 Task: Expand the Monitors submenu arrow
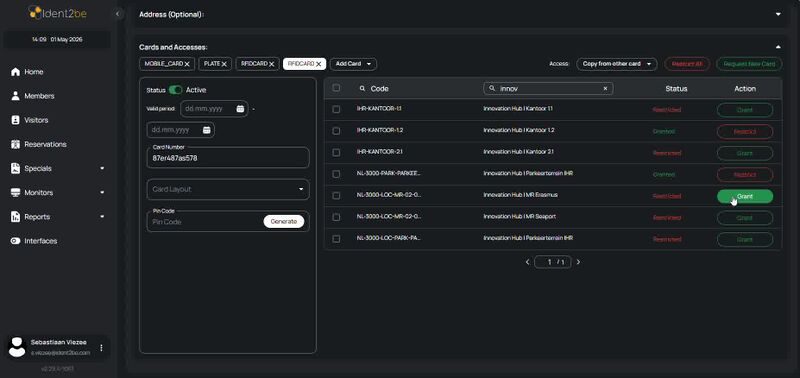102,193
